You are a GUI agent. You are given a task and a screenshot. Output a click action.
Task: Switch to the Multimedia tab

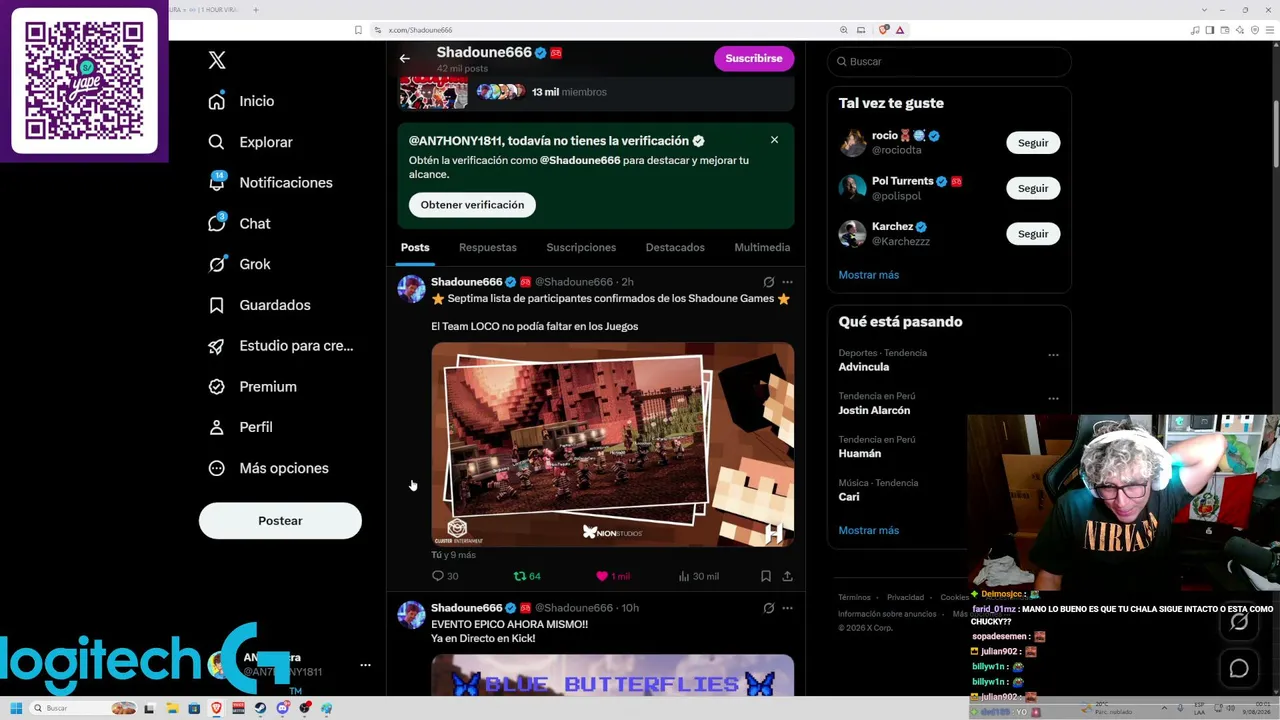pos(762,247)
